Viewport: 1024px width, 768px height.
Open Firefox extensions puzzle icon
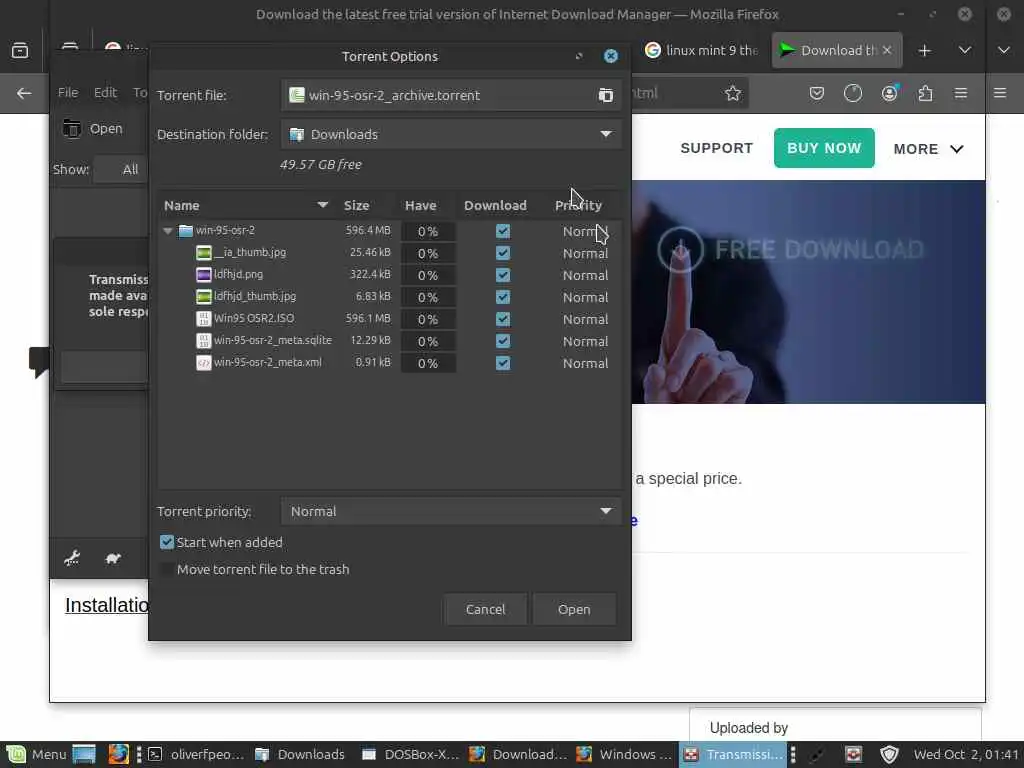point(925,93)
